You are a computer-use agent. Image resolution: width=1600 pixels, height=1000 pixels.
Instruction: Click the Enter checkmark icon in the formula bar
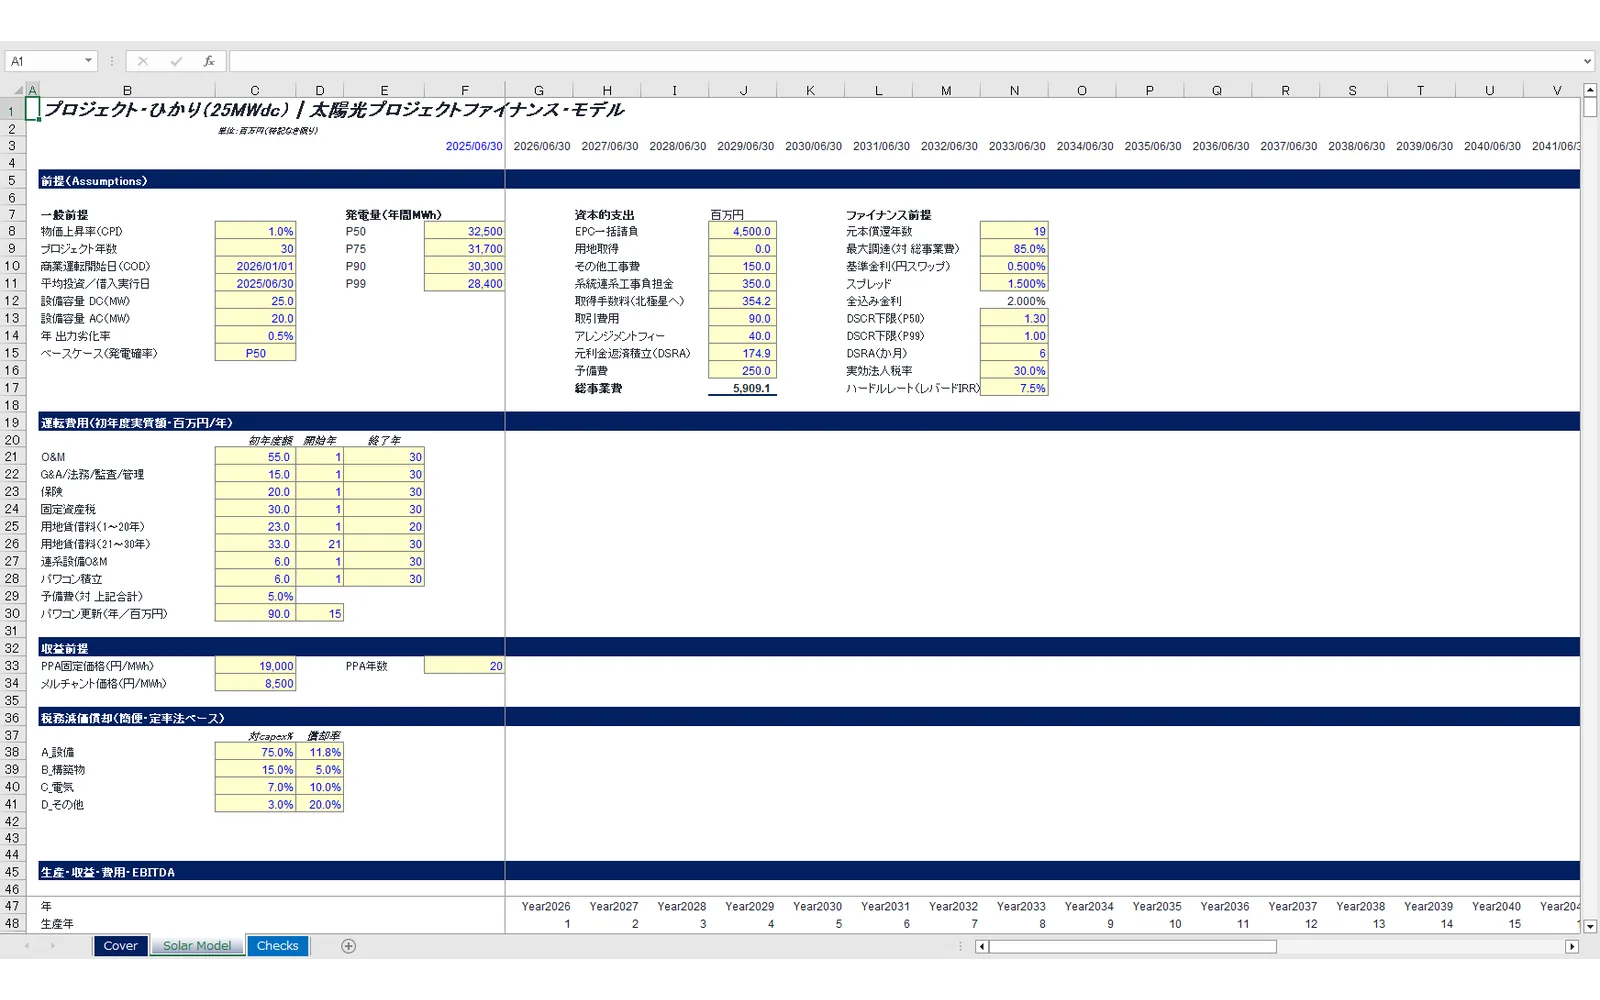176,62
